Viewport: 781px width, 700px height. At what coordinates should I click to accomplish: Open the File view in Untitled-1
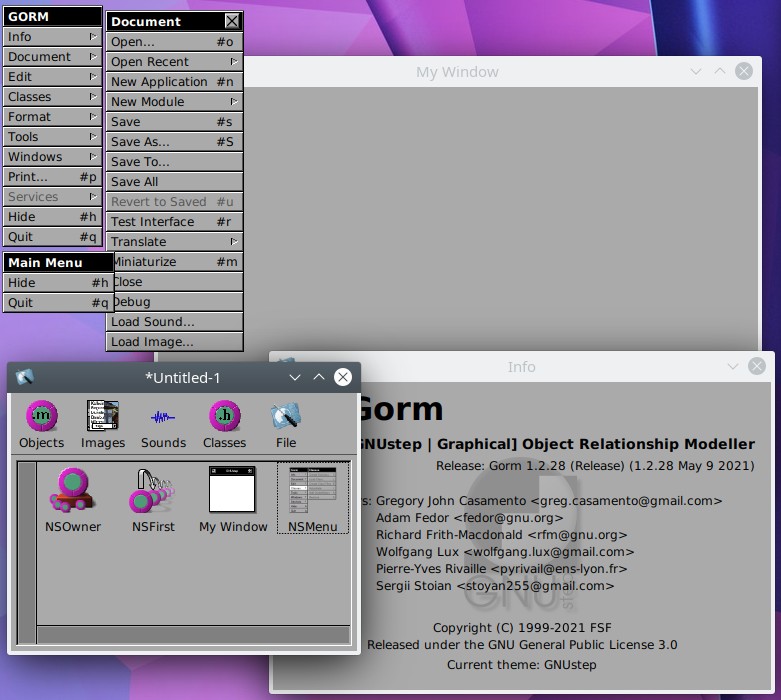[x=286, y=424]
